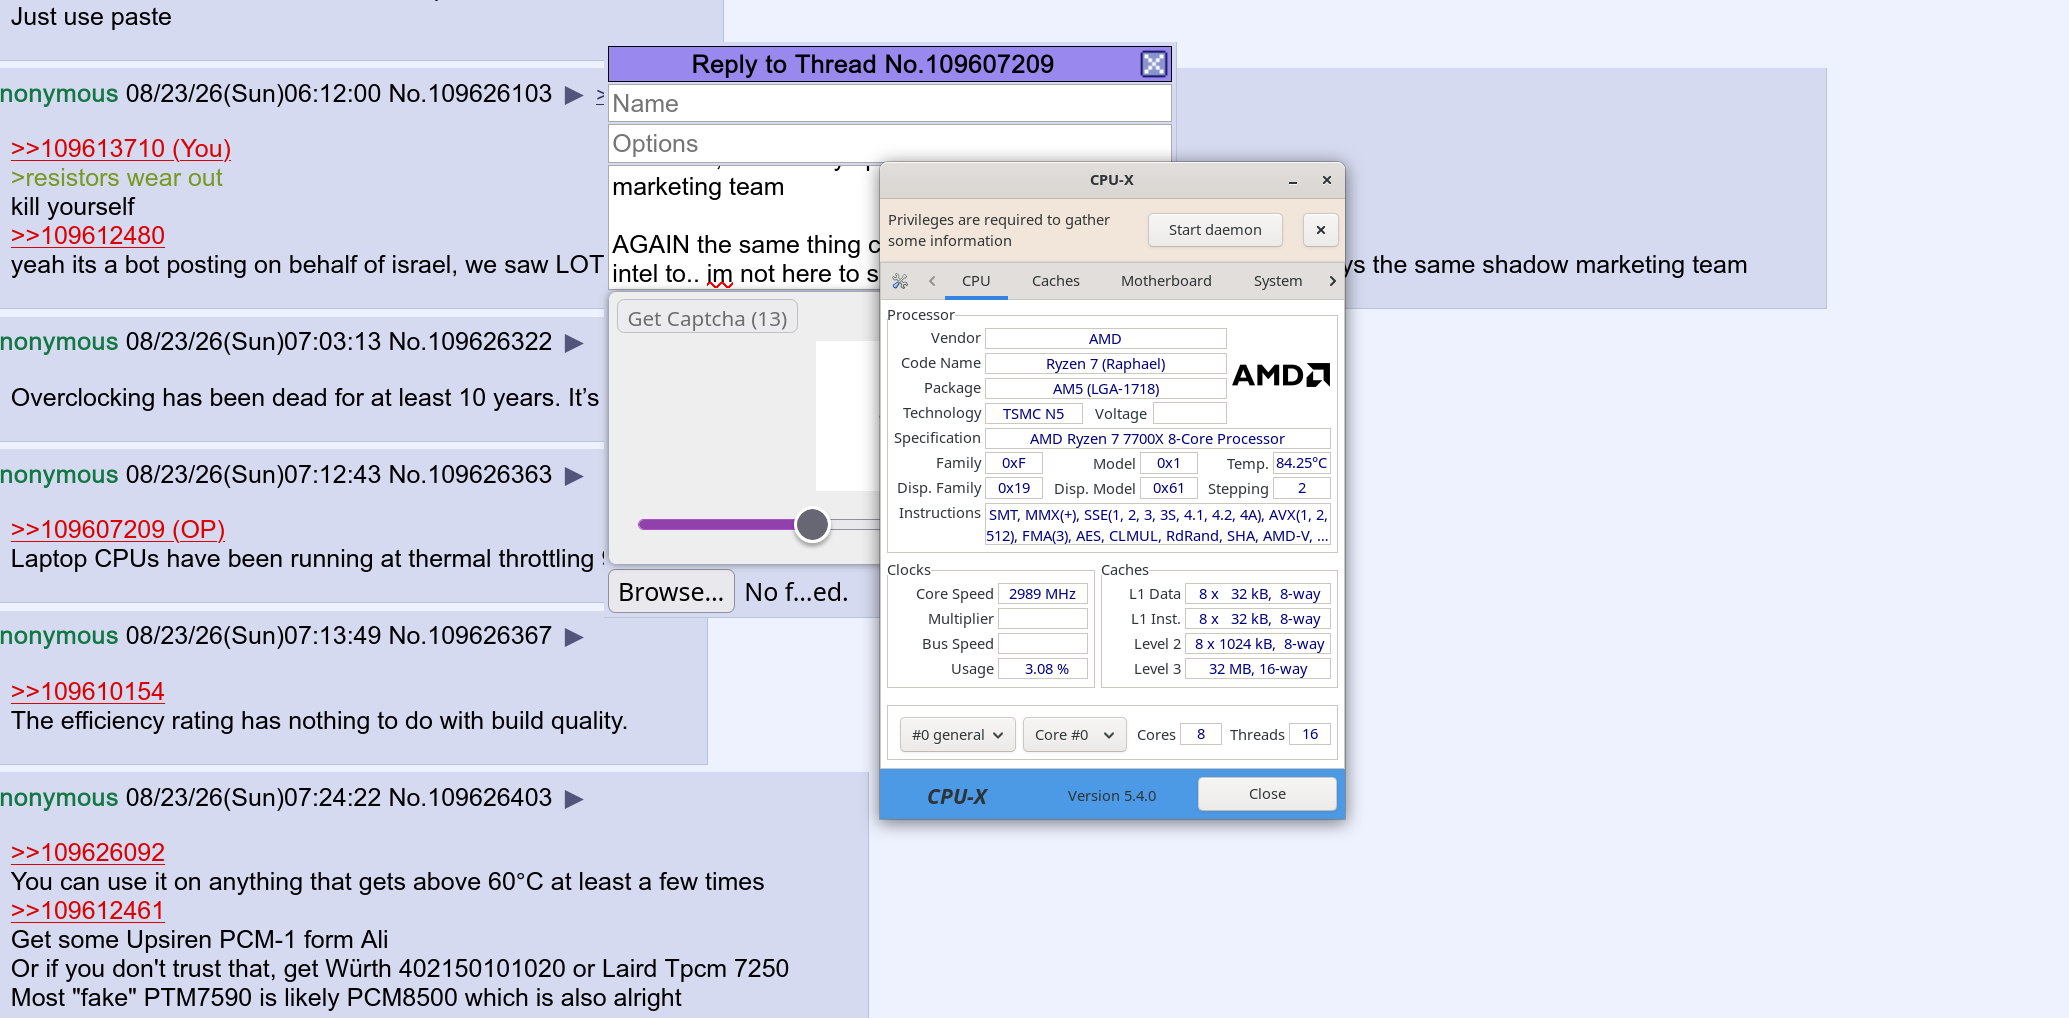2069x1018 pixels.
Task: Open post menu arrow for No.109626403
Action: point(574,799)
